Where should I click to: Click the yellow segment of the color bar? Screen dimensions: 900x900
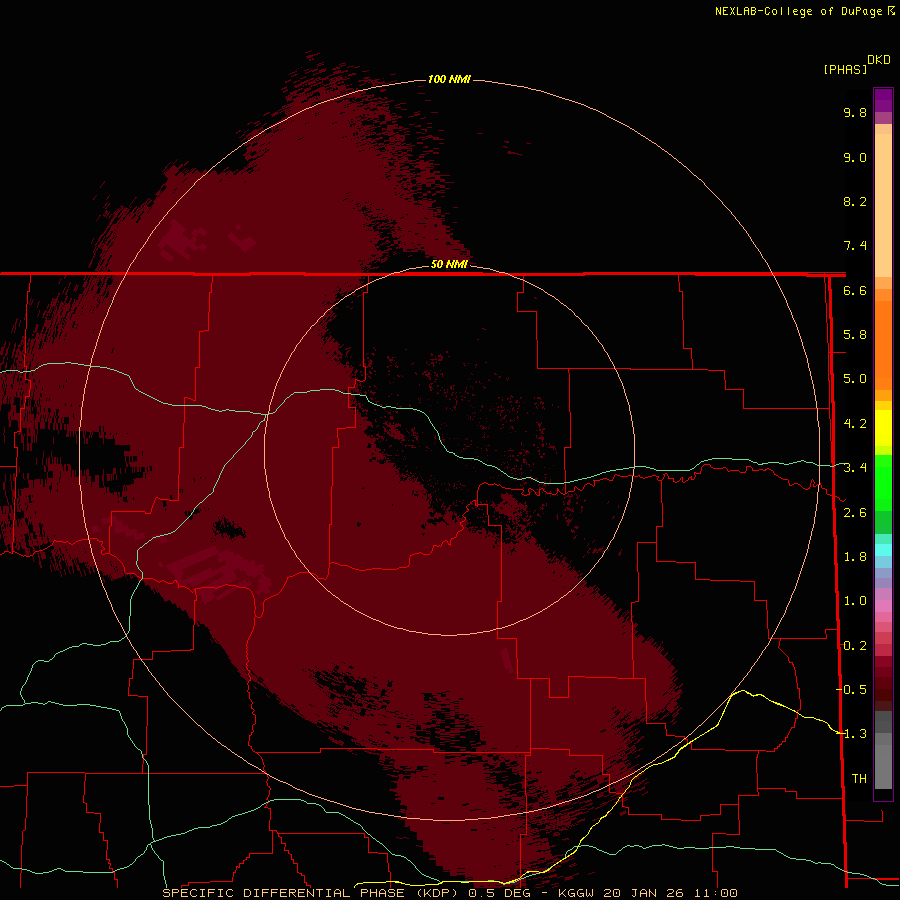[x=883, y=428]
